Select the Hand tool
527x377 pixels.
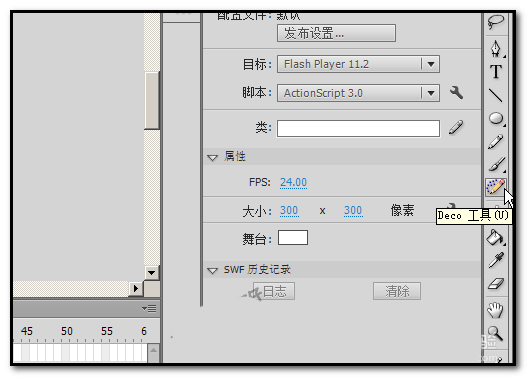click(495, 310)
